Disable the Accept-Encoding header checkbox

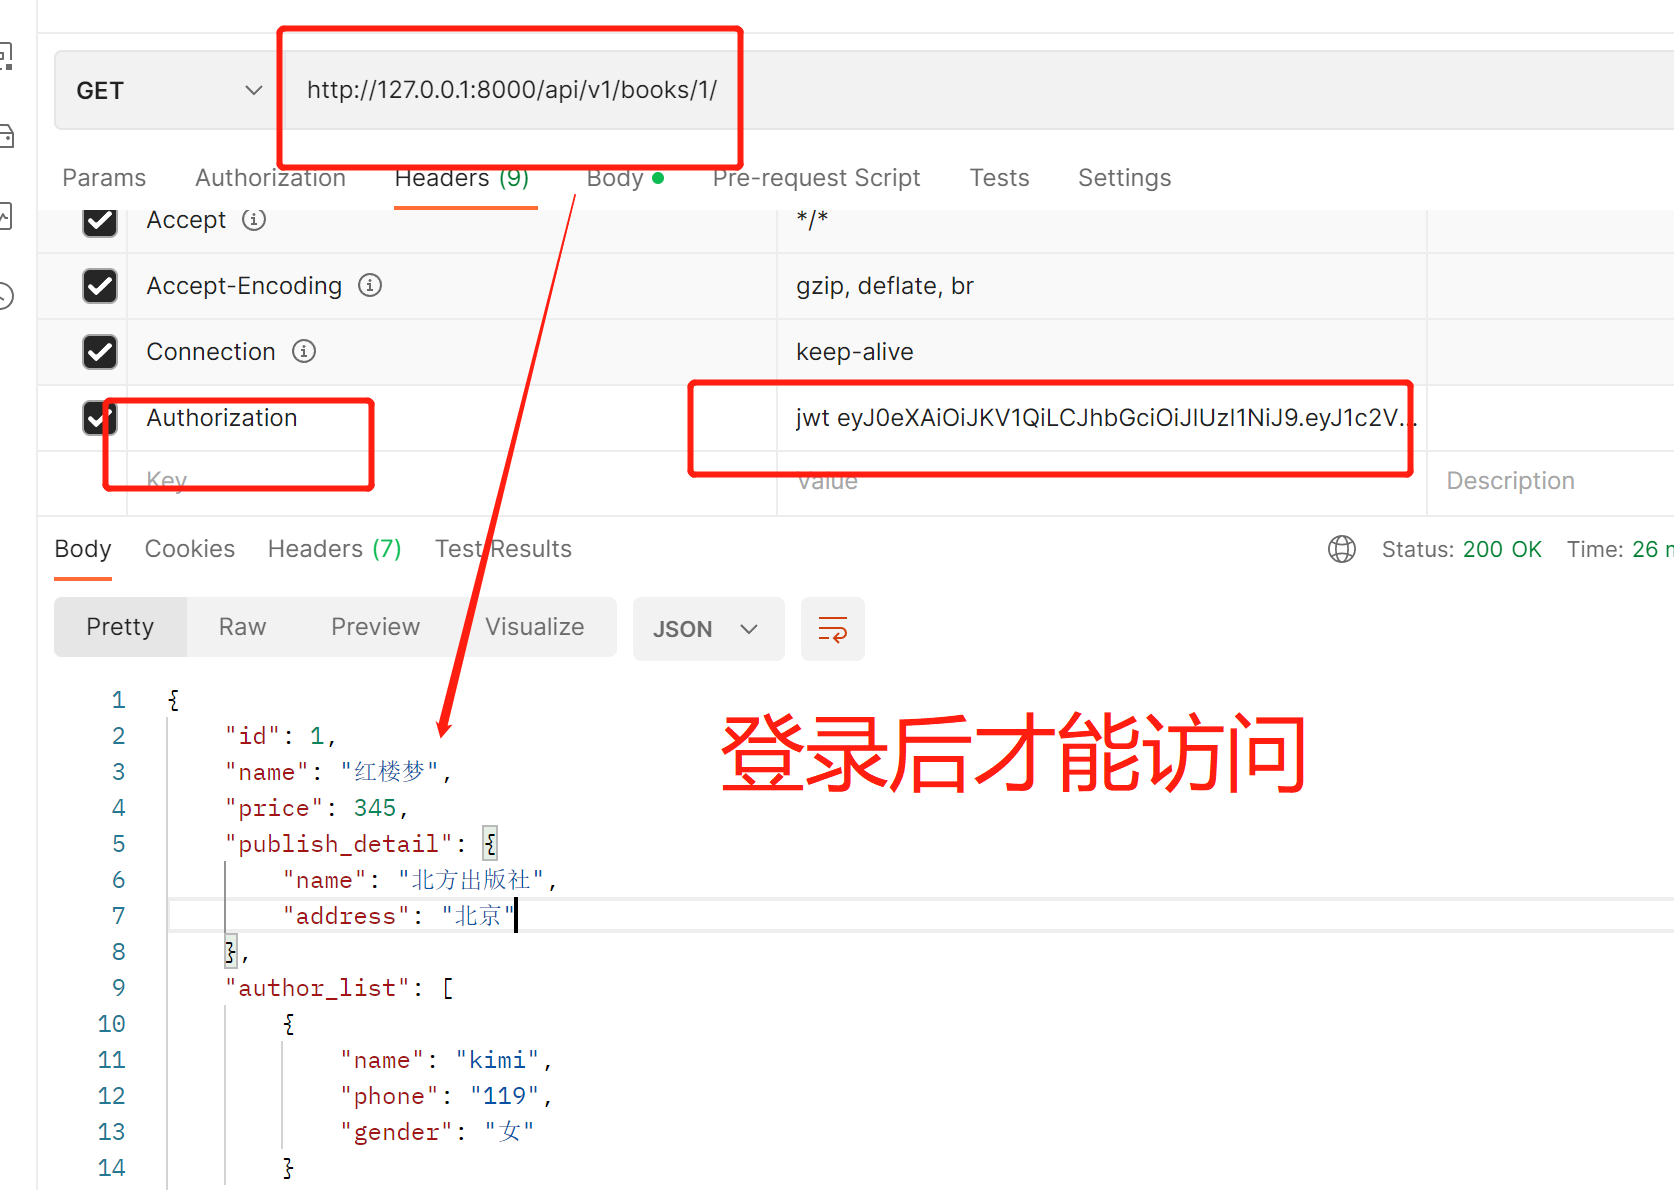100,286
